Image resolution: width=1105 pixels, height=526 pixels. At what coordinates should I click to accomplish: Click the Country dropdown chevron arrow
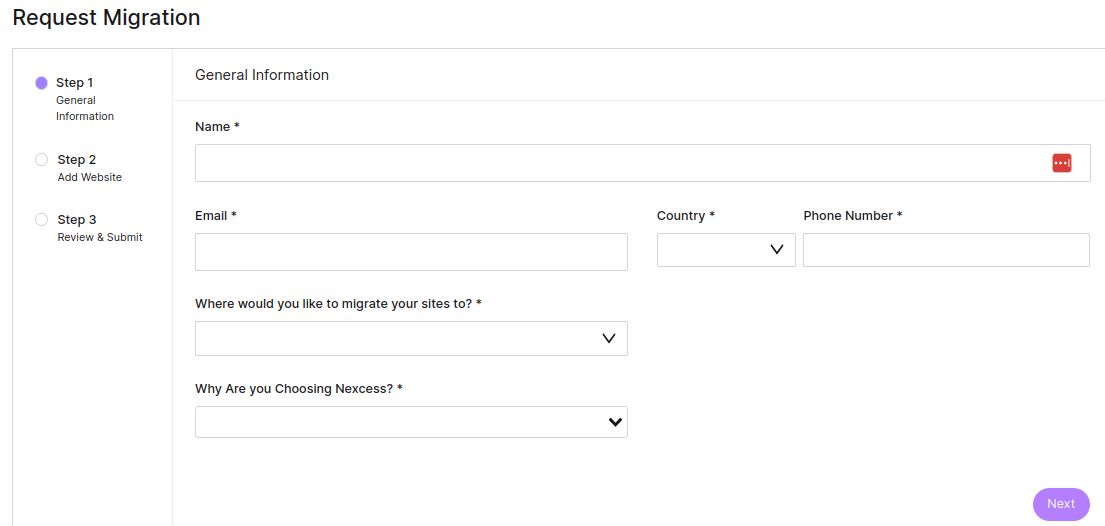(x=776, y=250)
